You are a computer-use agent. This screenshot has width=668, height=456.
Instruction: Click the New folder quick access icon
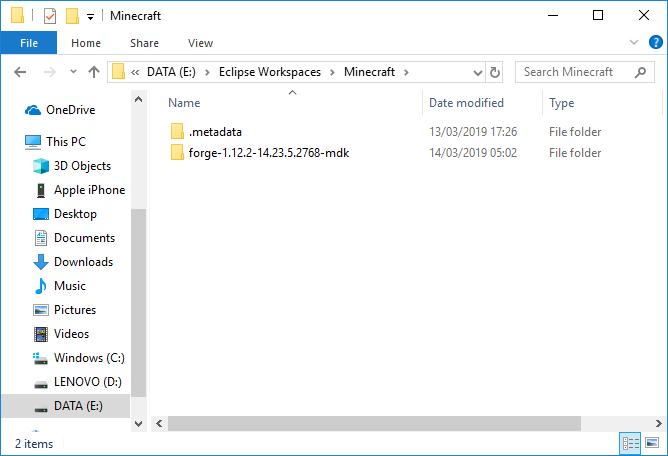pyautogui.click(x=72, y=16)
